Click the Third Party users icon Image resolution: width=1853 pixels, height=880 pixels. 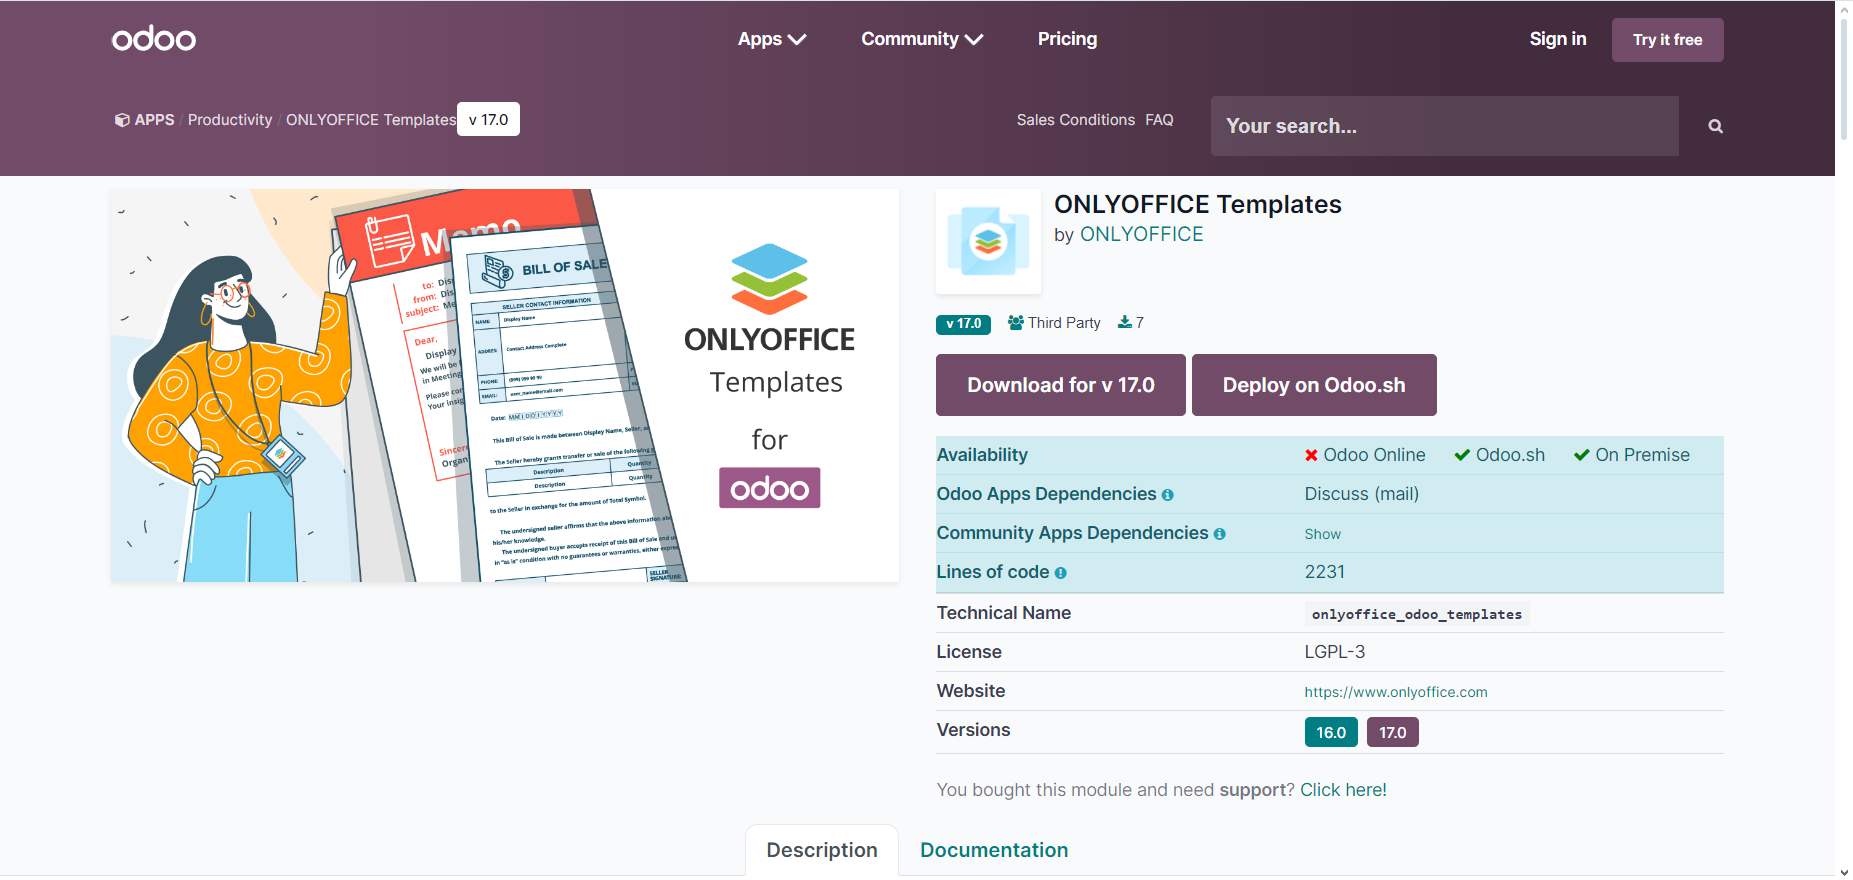click(x=1015, y=322)
